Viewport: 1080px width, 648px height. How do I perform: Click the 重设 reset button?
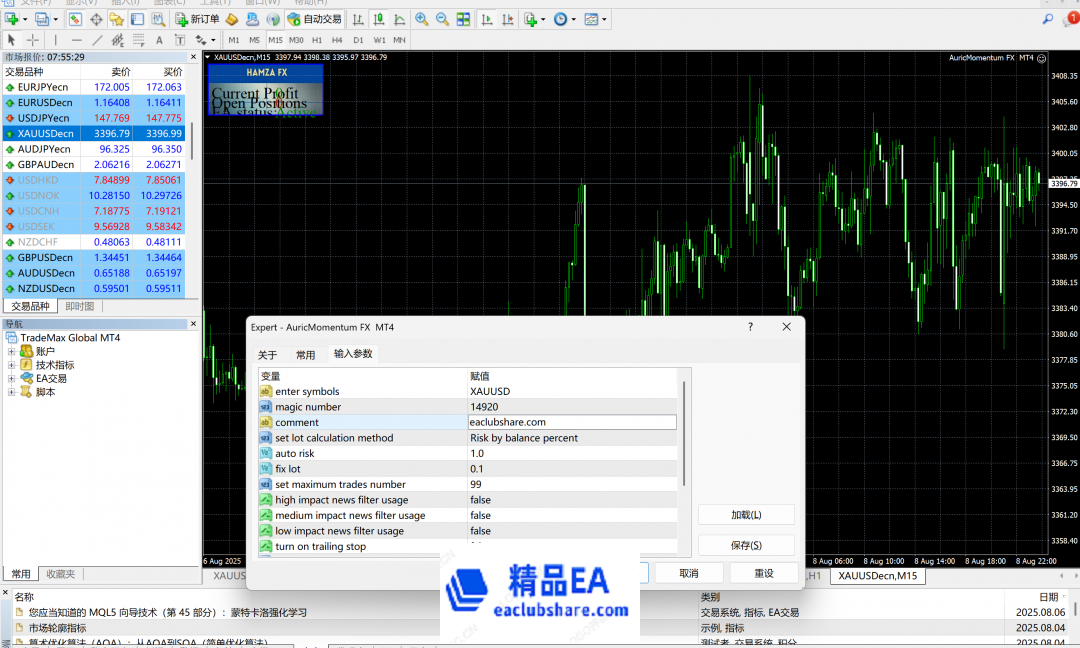[x=764, y=573]
